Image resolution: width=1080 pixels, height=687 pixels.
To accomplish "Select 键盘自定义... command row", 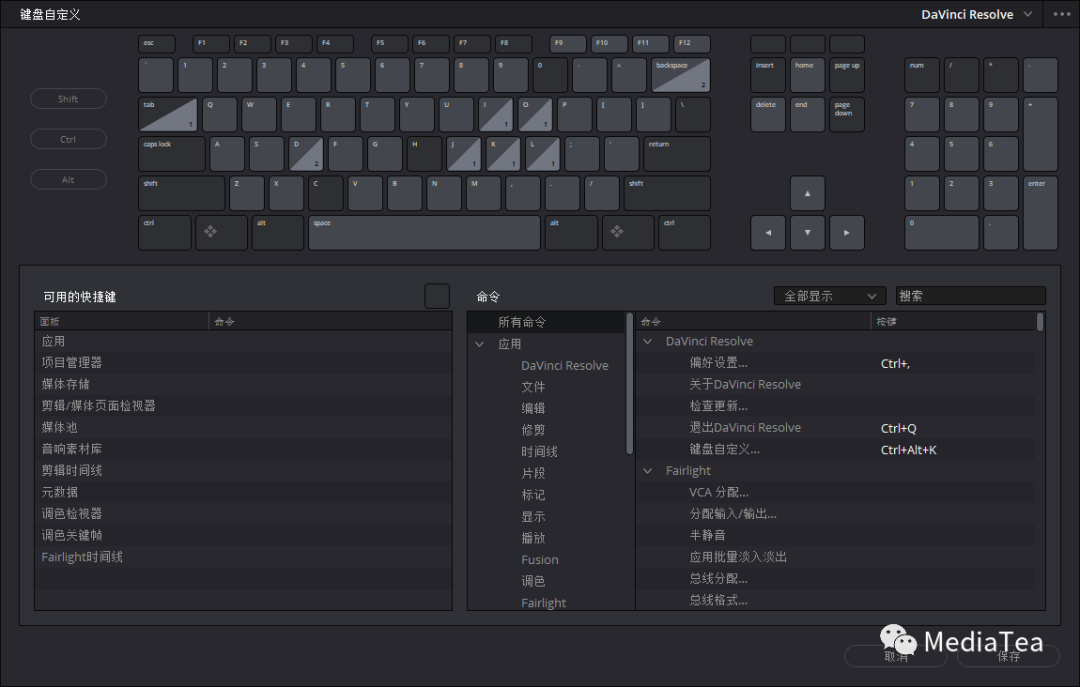I will pyautogui.click(x=835, y=449).
